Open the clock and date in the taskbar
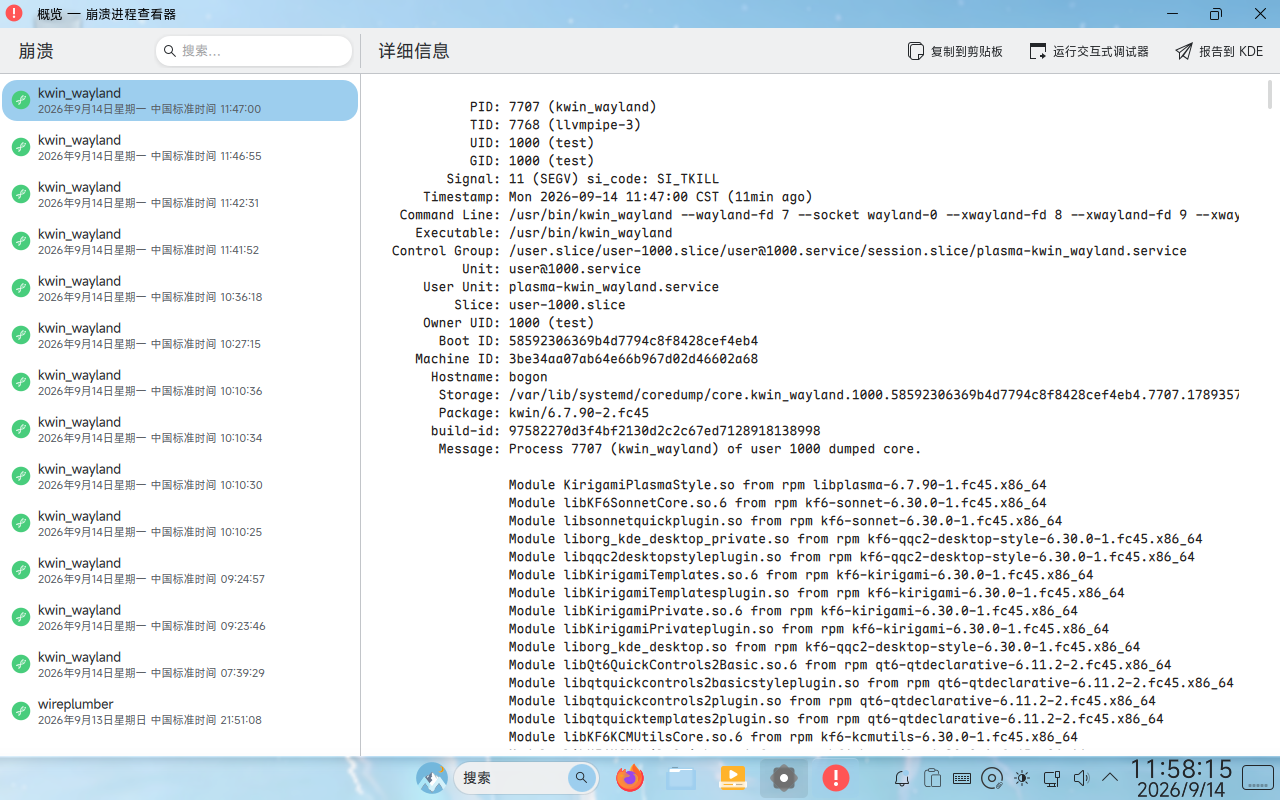 tap(1182, 778)
